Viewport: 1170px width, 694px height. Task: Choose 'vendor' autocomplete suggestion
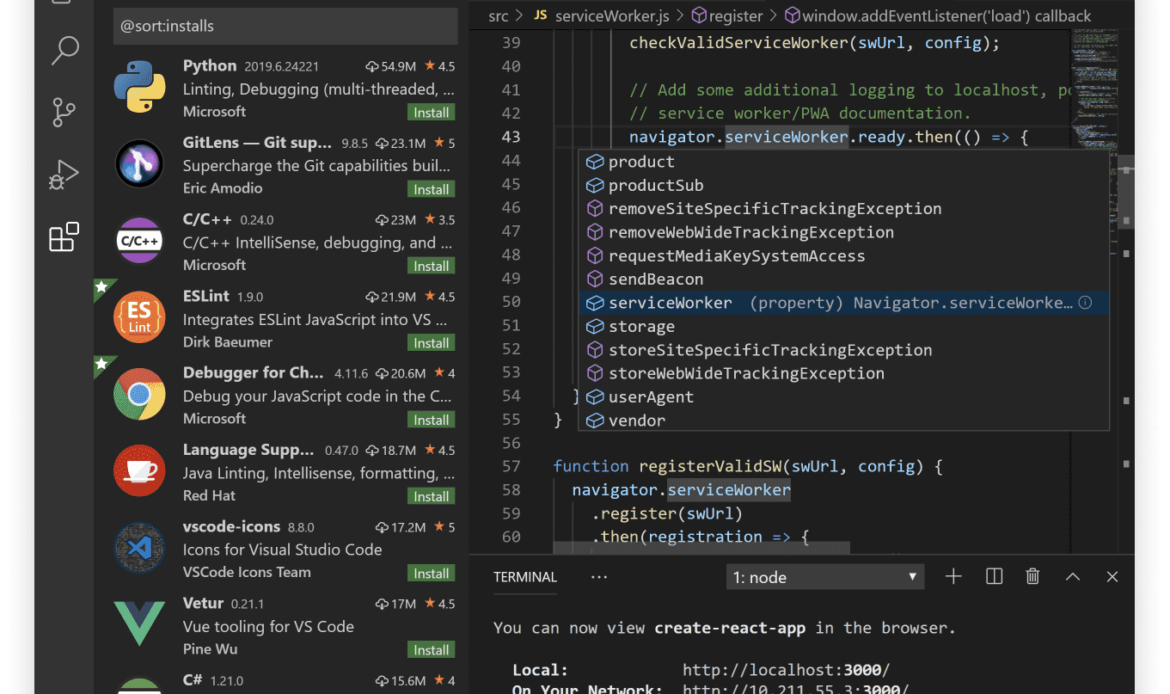843,420
